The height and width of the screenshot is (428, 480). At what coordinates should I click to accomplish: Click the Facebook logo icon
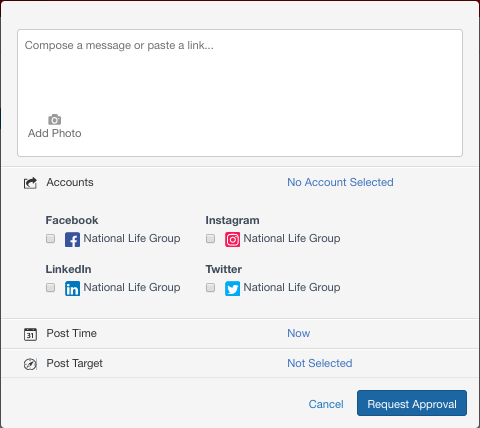pos(72,240)
